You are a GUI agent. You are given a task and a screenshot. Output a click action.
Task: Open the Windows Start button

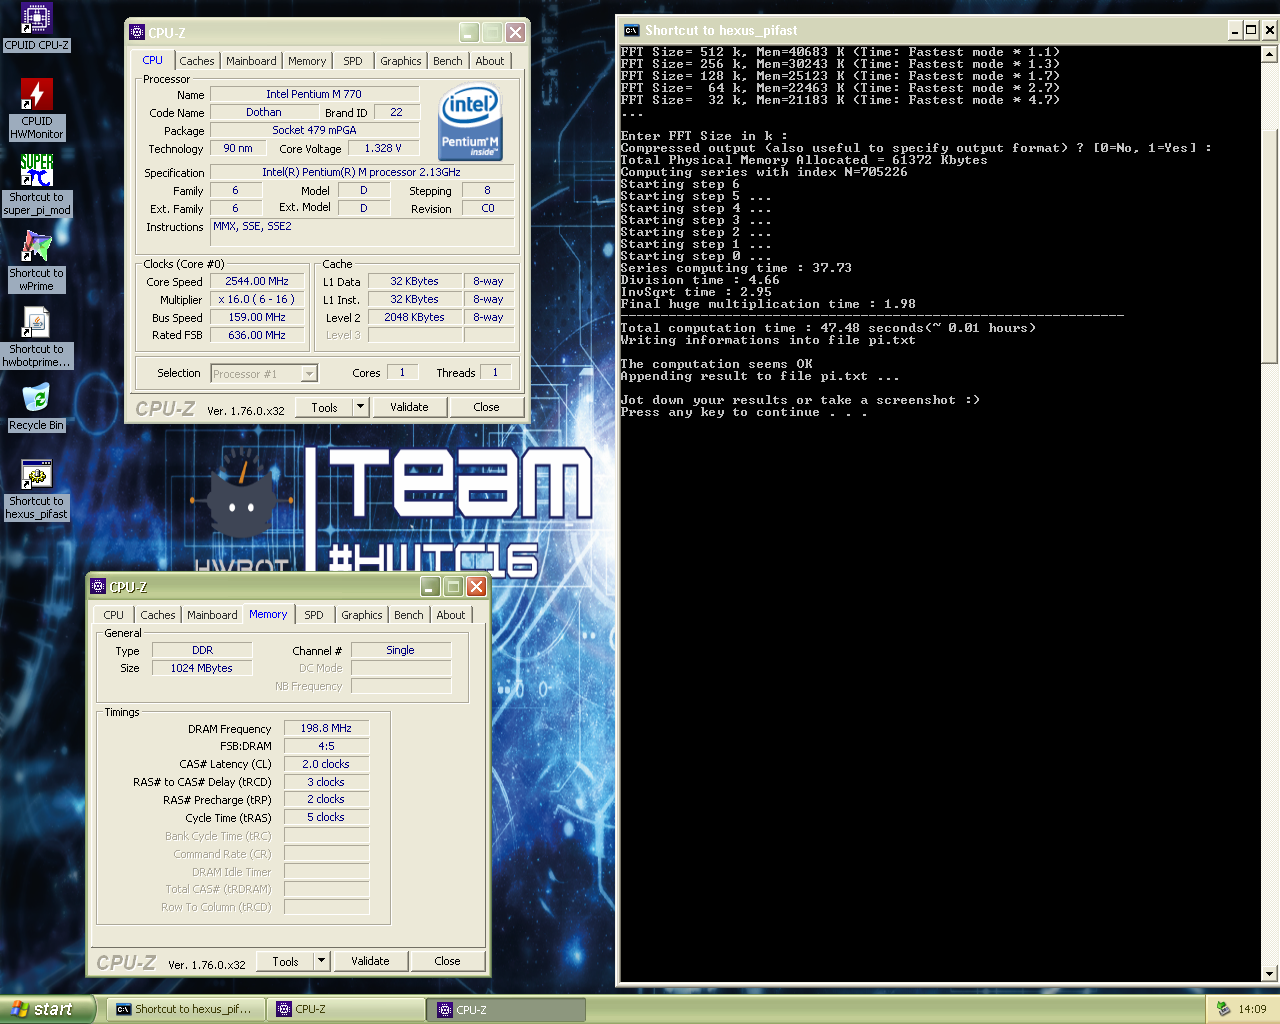tap(48, 1009)
